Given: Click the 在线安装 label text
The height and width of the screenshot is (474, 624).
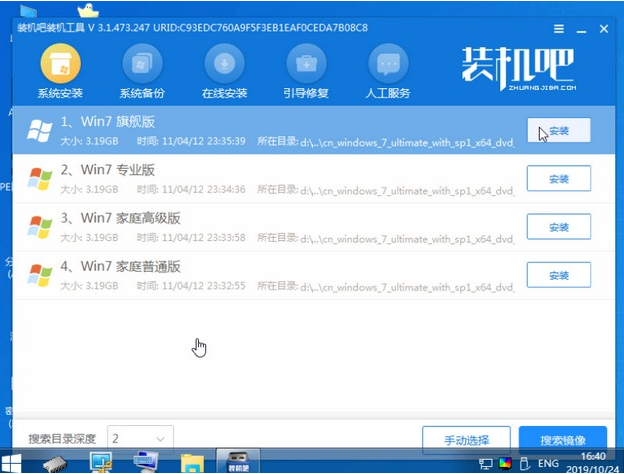Looking at the screenshot, I should point(224,93).
